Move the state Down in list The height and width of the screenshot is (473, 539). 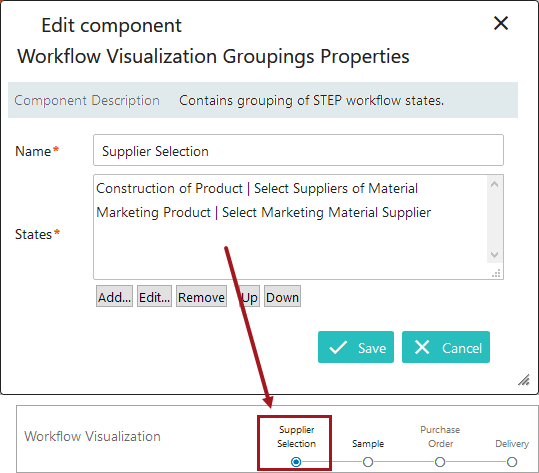coord(282,296)
